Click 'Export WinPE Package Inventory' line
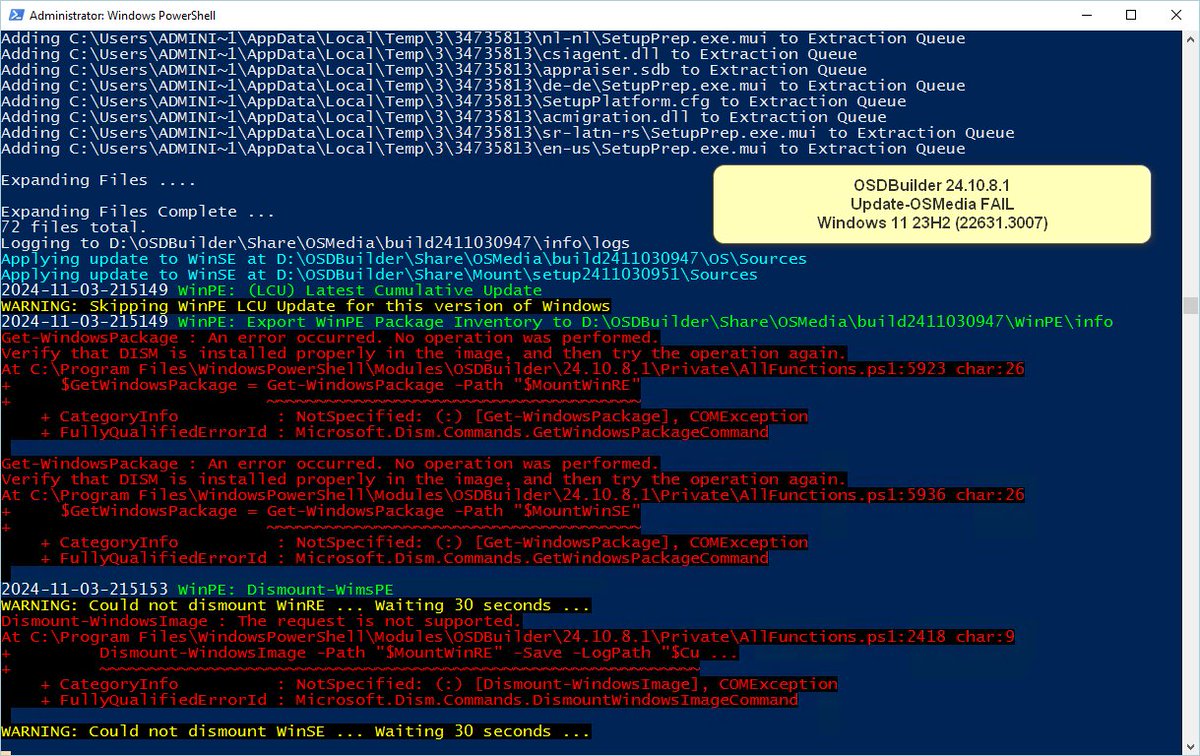Viewport: 1200px width, 756px height. [x=556, y=322]
